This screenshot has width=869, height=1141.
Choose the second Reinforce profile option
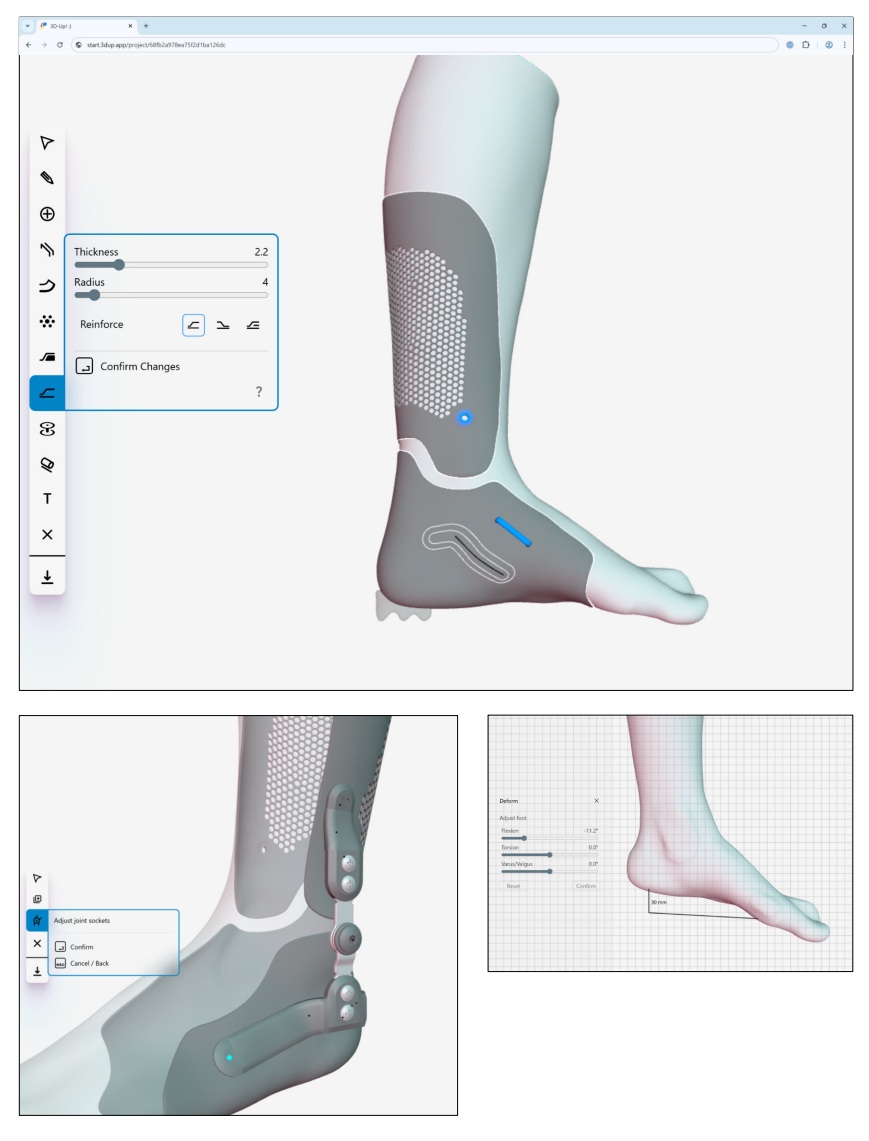(223, 325)
